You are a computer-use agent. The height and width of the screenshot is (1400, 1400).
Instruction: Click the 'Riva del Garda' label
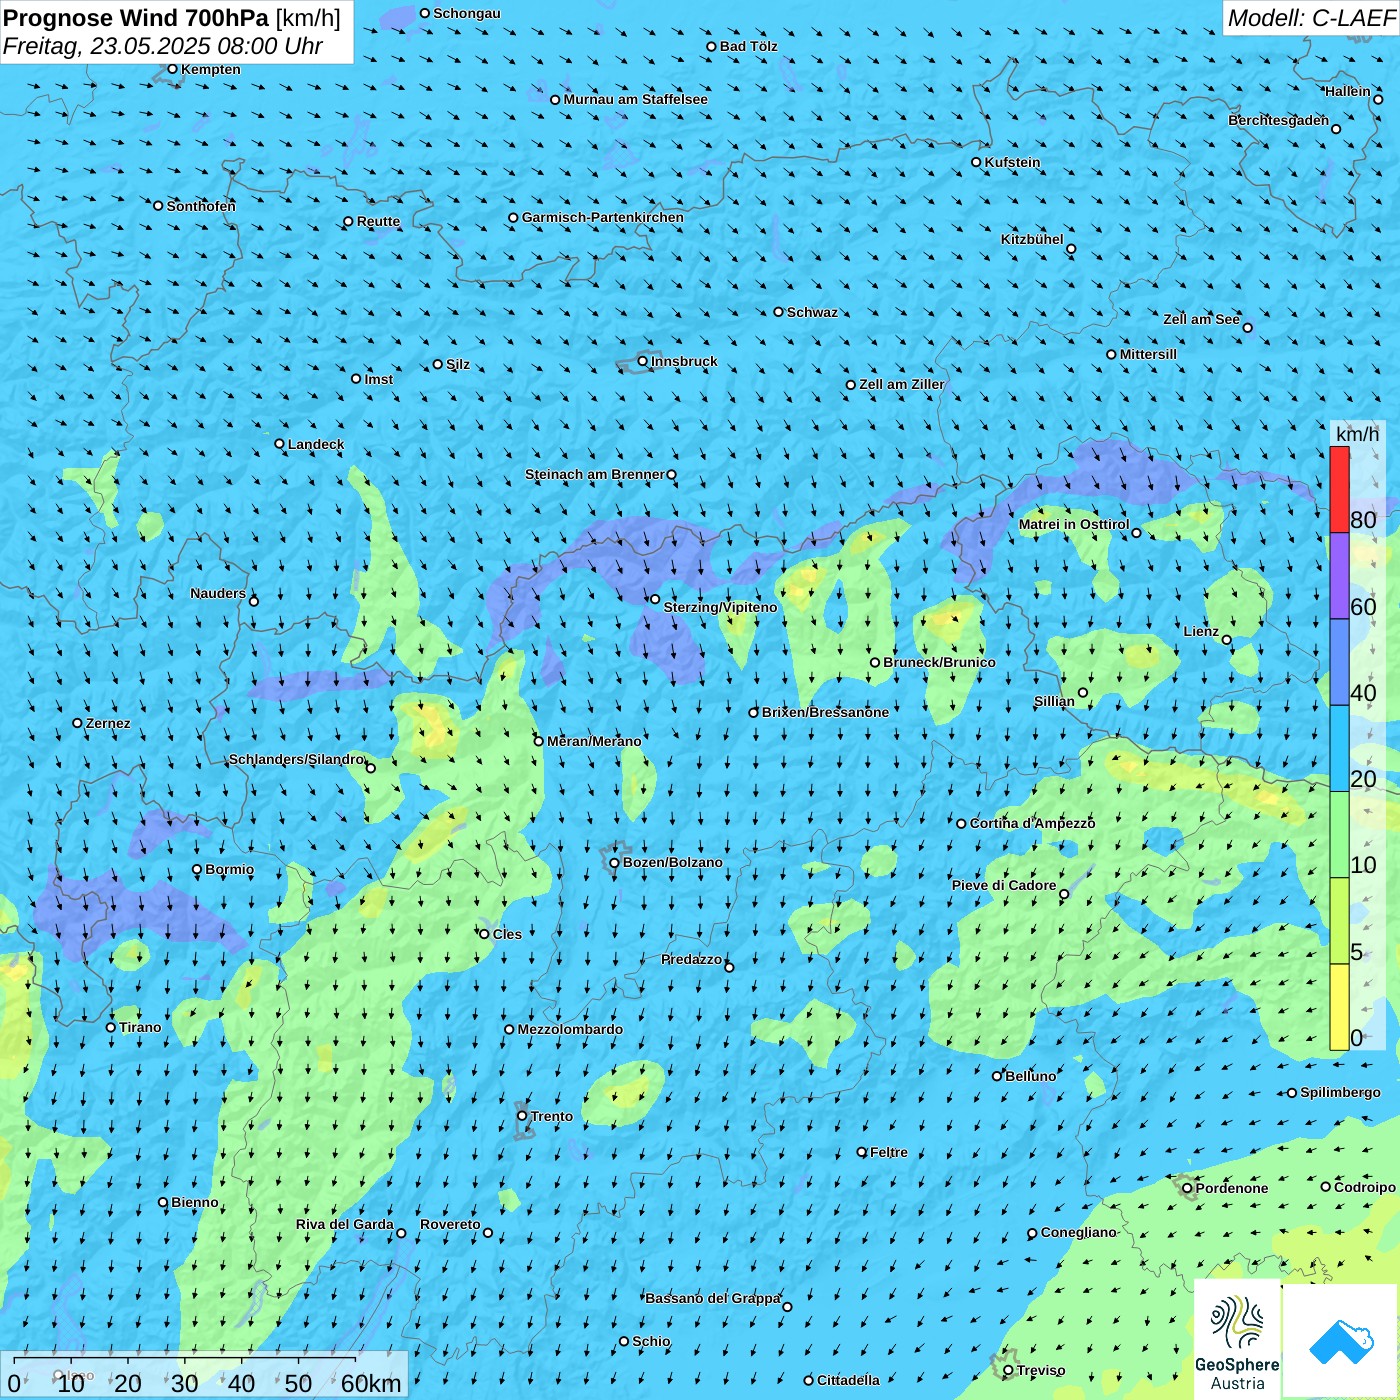pyautogui.click(x=345, y=1224)
